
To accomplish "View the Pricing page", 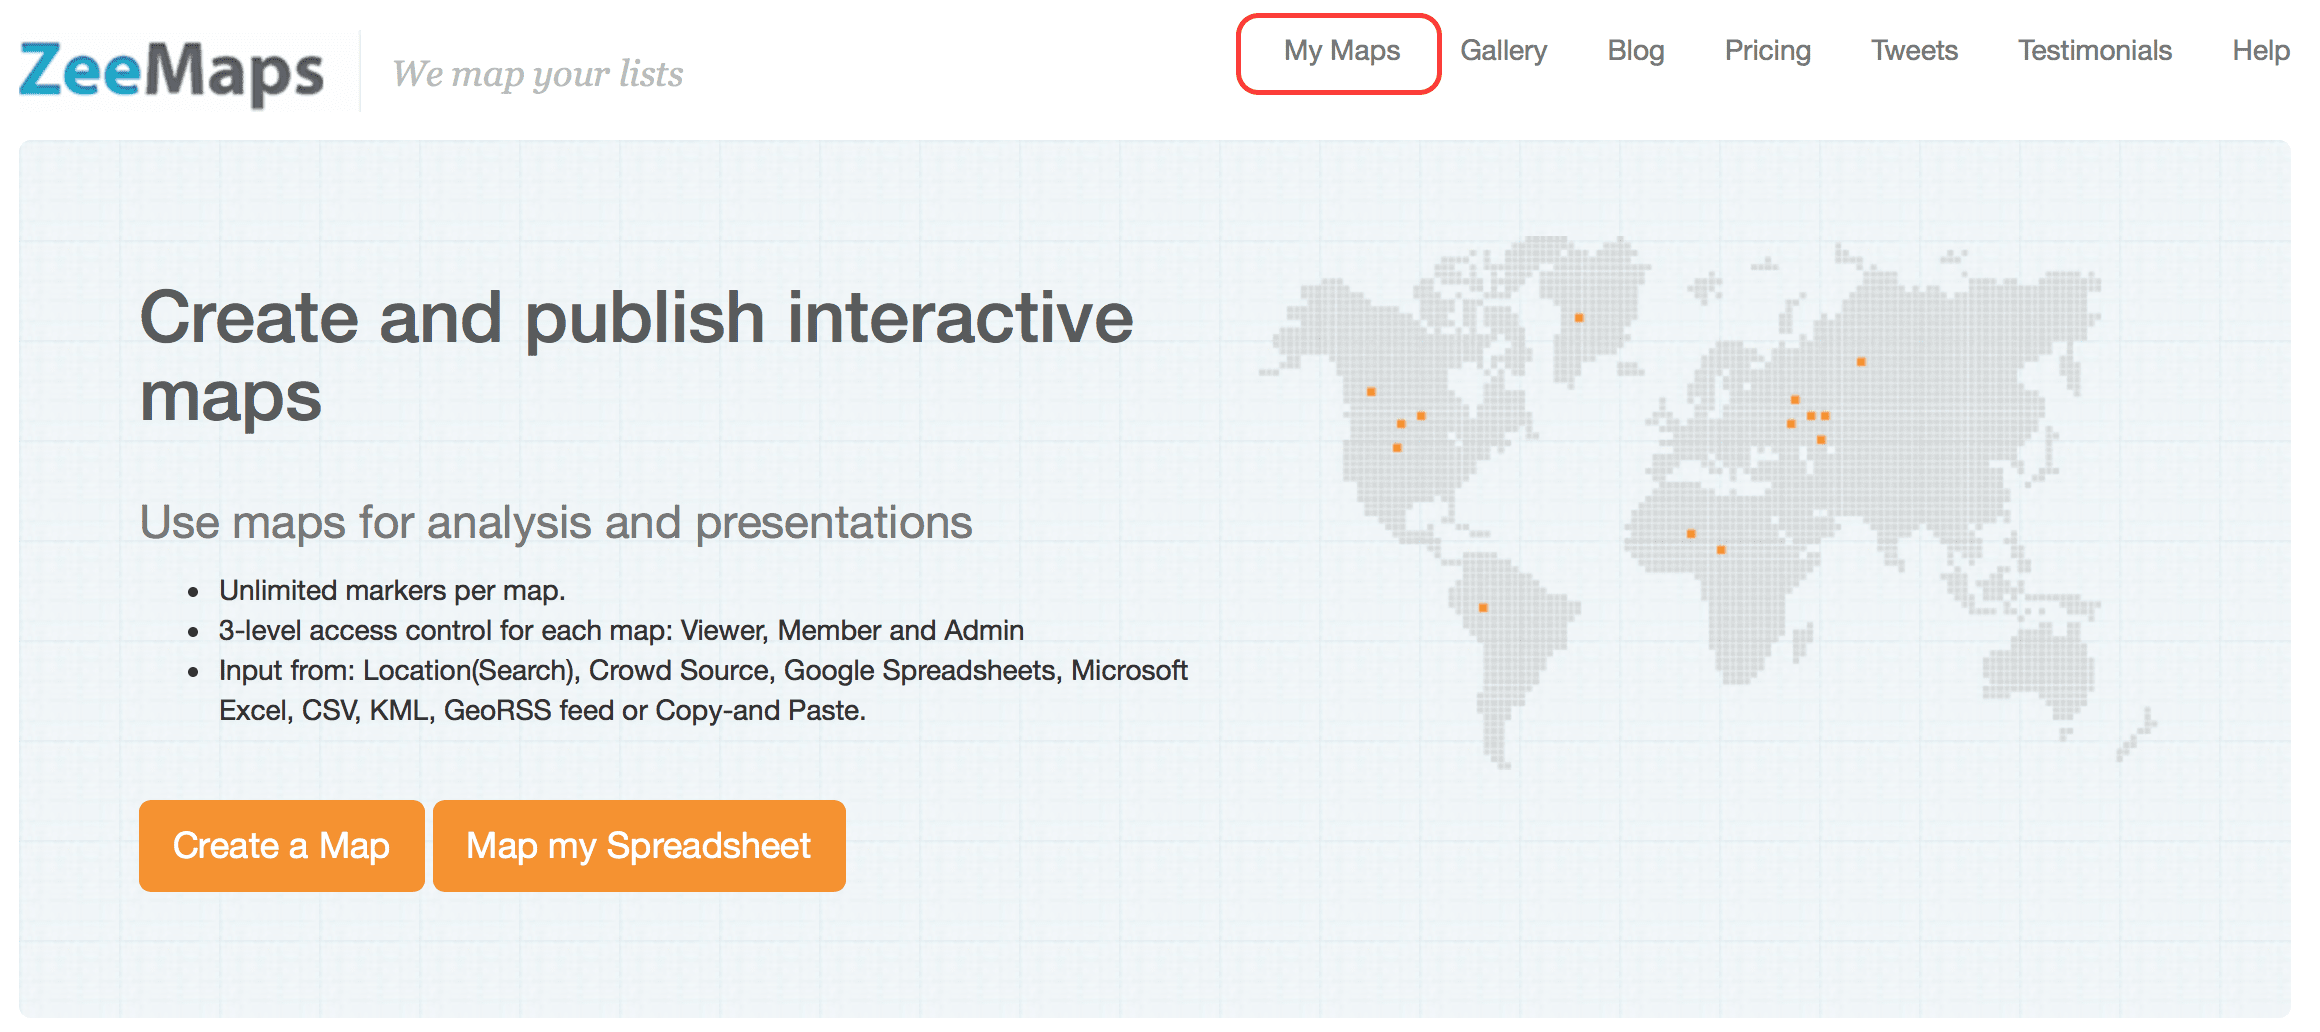I will 1767,51.
